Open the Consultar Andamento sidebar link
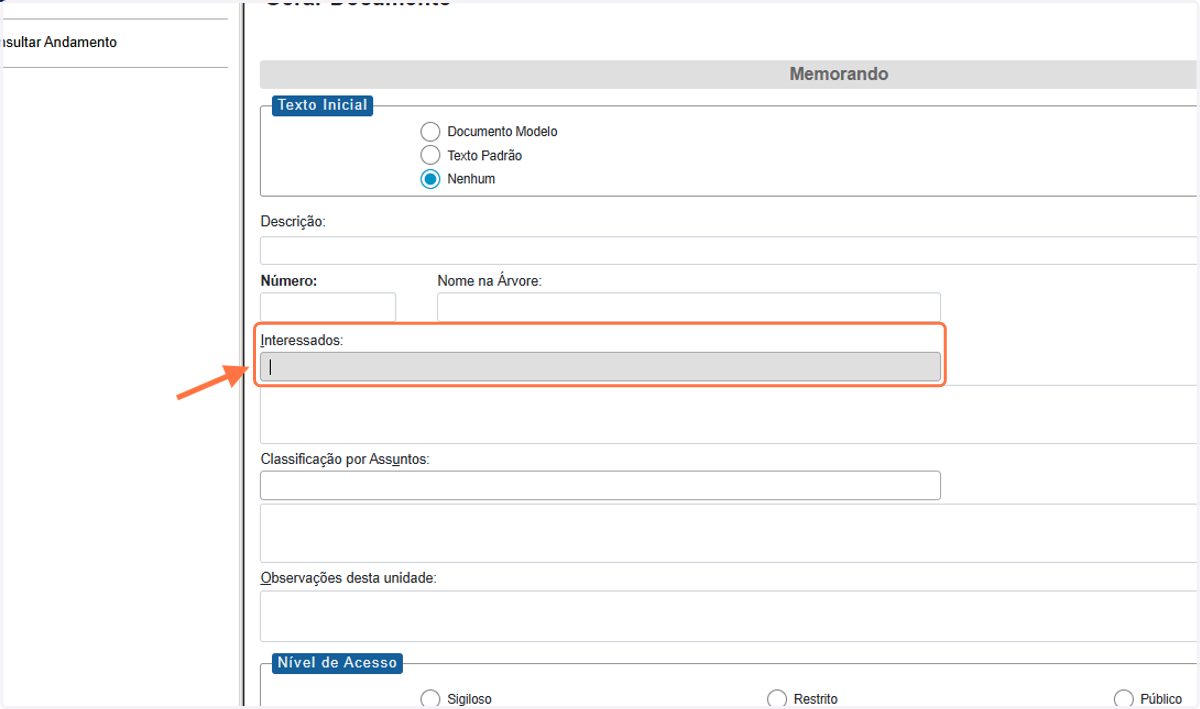Screen dimensions: 1200x709 58,43
